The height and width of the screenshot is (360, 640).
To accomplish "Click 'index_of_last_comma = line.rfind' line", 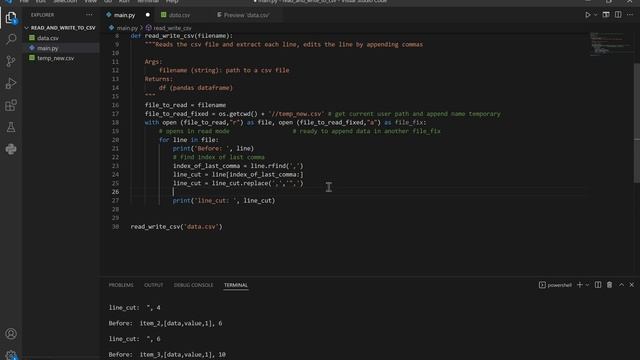I will tap(238, 166).
